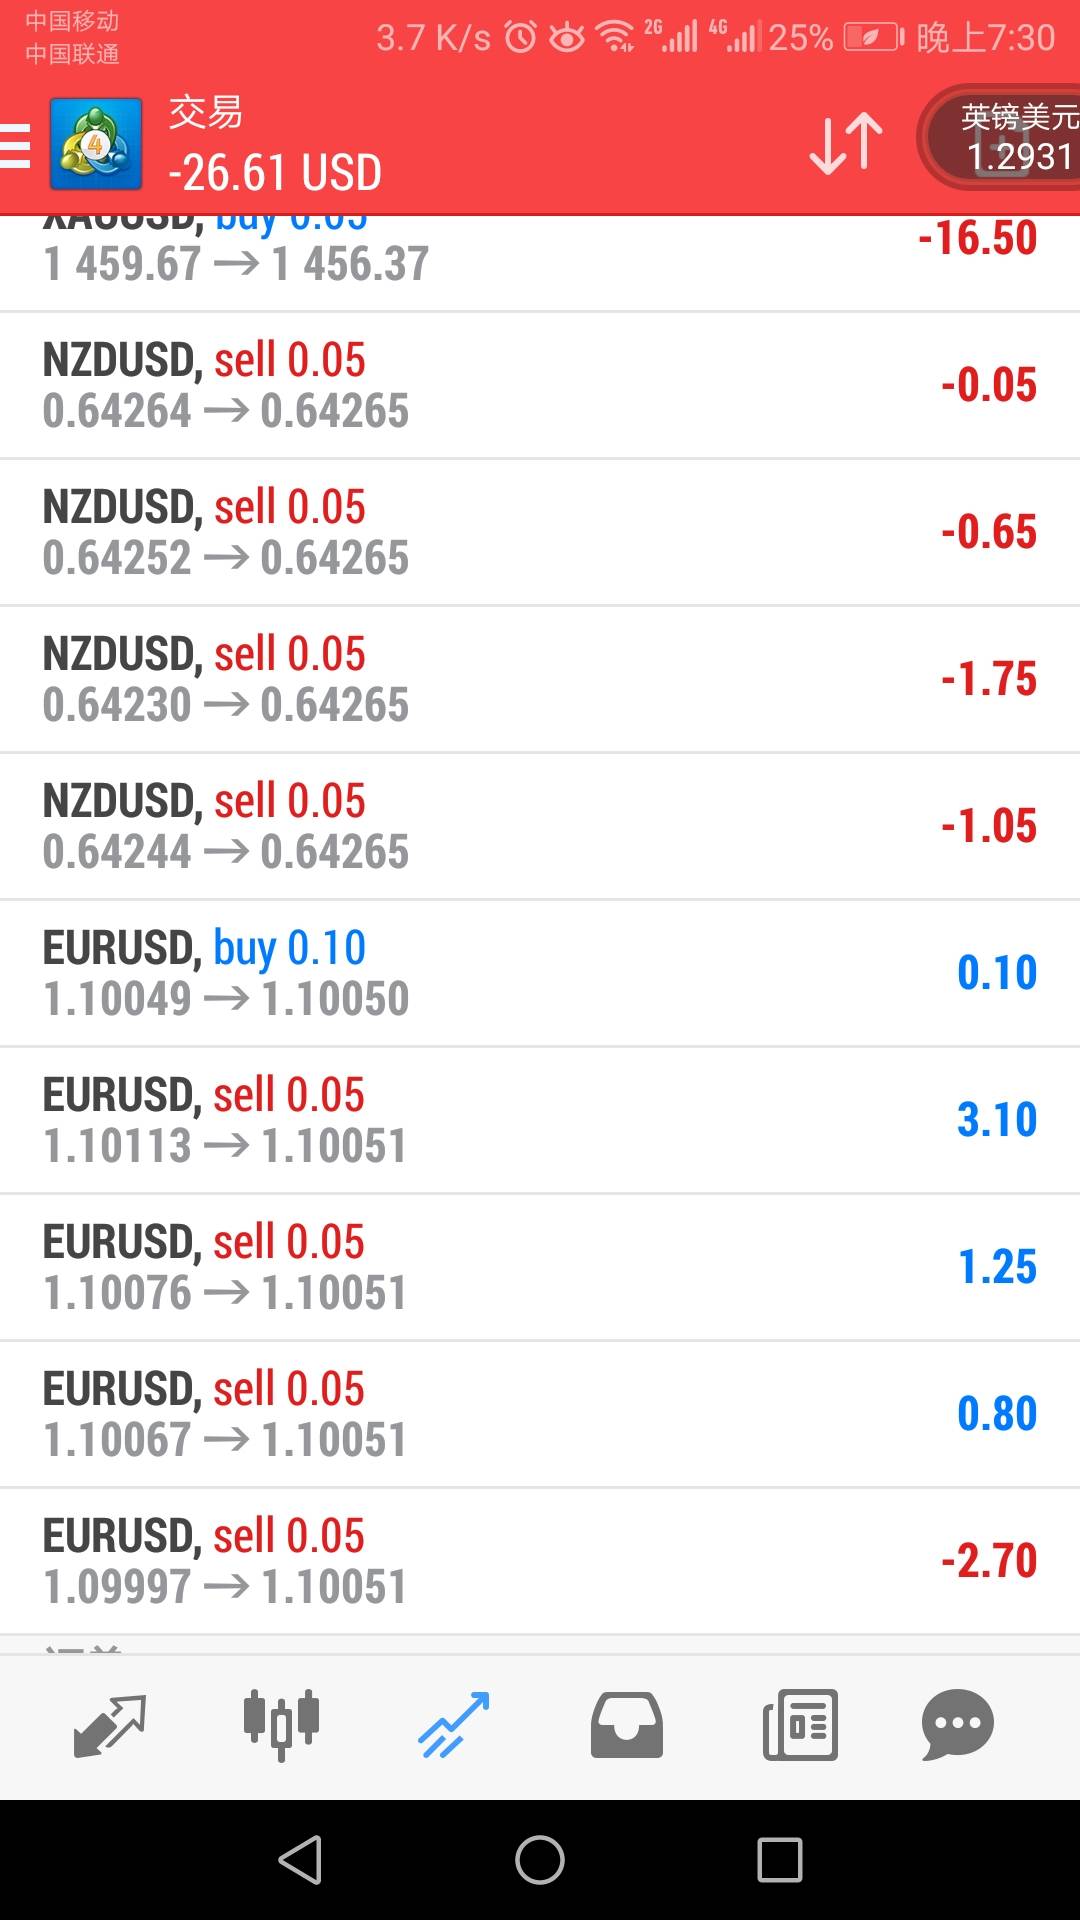Open EURUSD sell position at 1.10076

[540, 1267]
